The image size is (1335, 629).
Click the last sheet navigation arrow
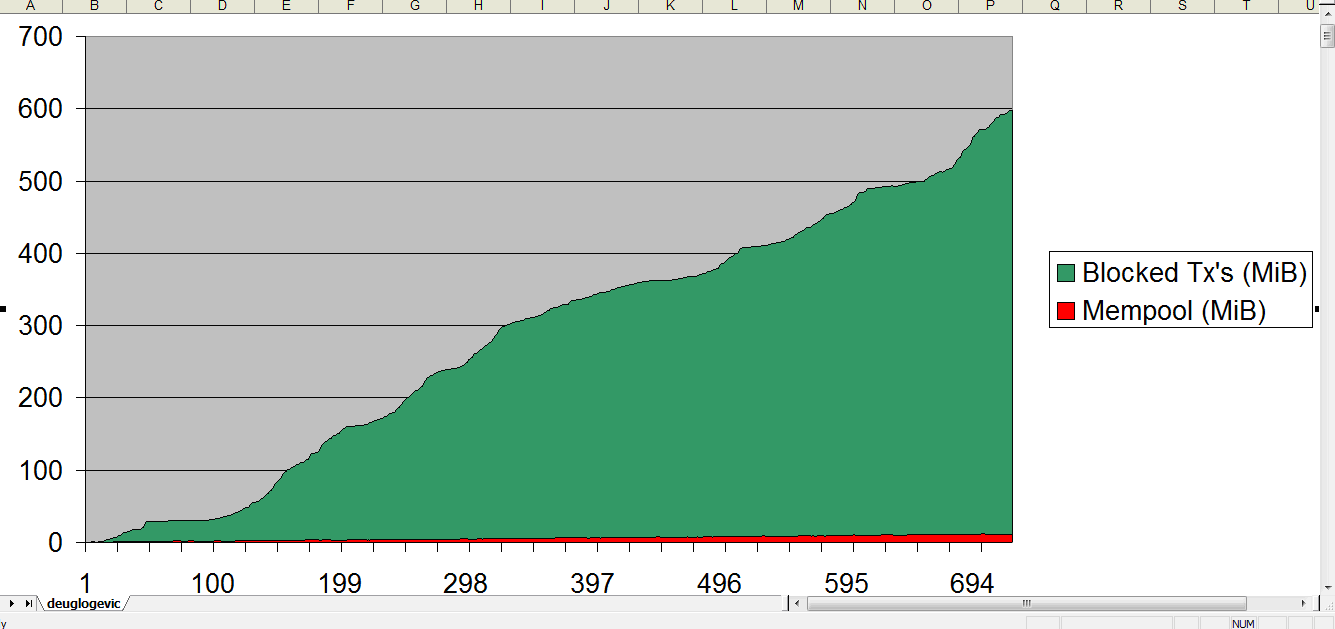pyautogui.click(x=27, y=604)
